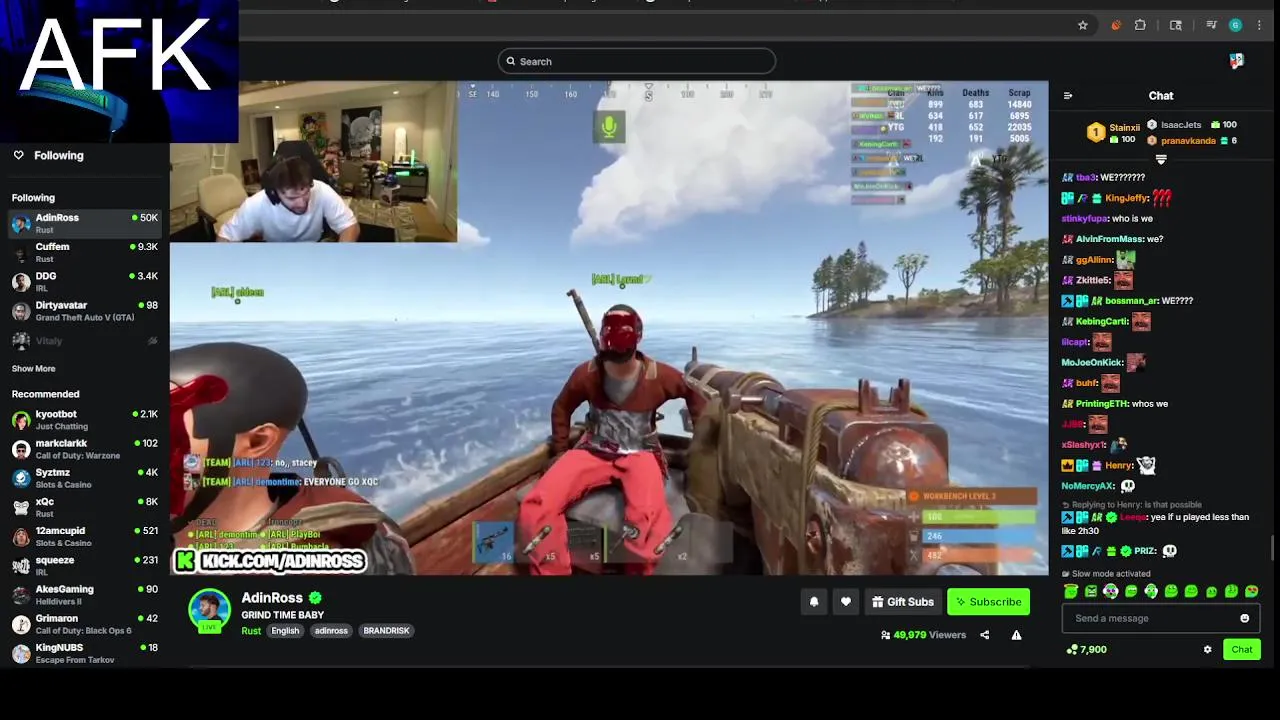Click the first green emote in the quick bar
This screenshot has height=720, width=1280.
click(1071, 591)
